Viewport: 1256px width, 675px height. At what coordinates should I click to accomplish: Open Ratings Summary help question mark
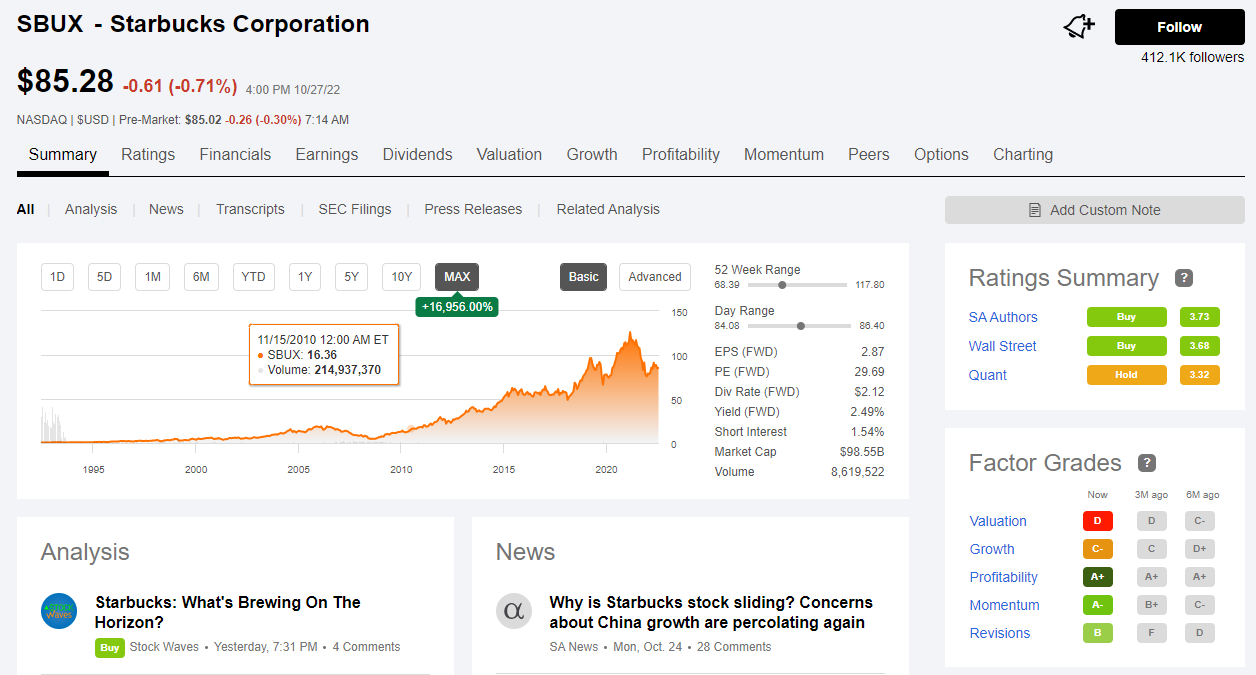[1184, 278]
